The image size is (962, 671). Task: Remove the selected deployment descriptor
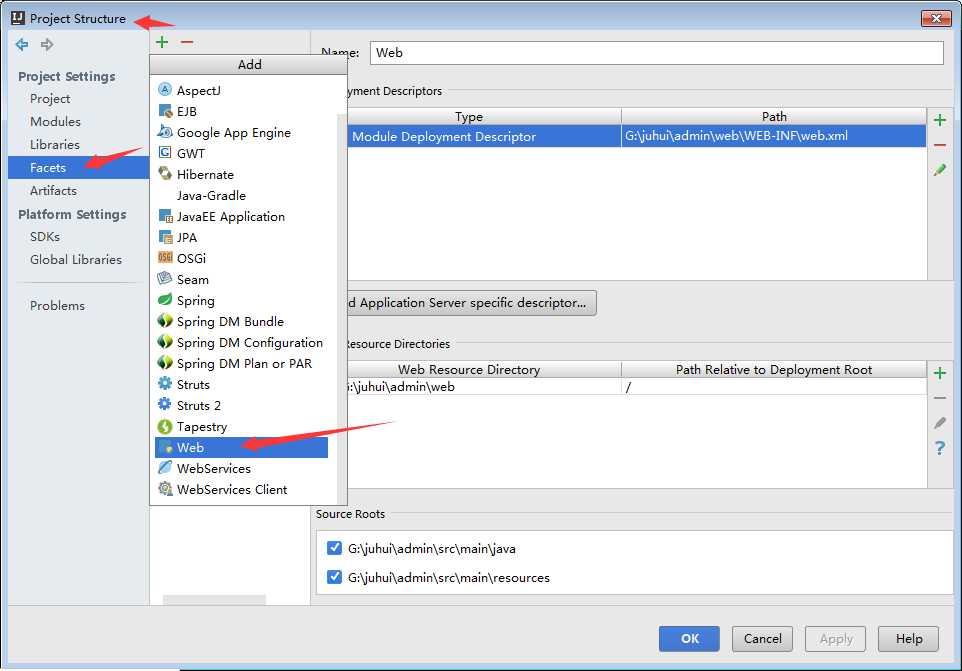point(939,145)
